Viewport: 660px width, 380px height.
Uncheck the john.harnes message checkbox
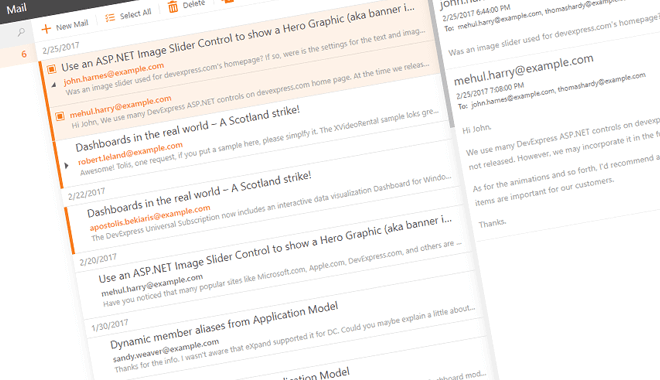52,69
